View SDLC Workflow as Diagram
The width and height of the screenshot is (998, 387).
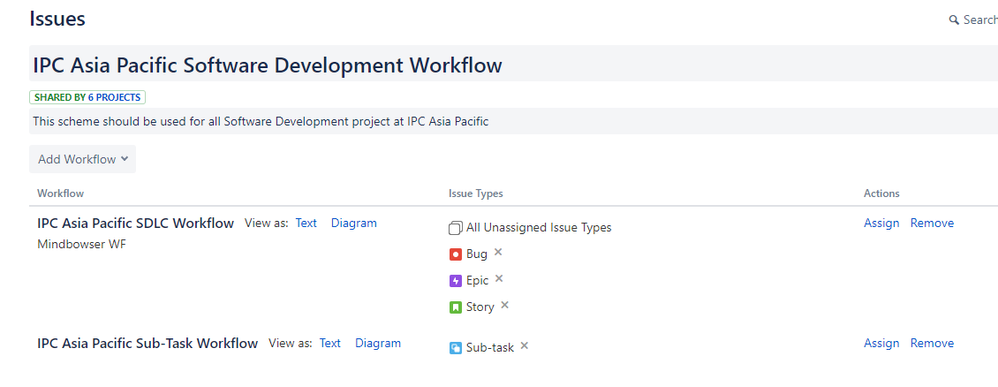pyautogui.click(x=354, y=223)
